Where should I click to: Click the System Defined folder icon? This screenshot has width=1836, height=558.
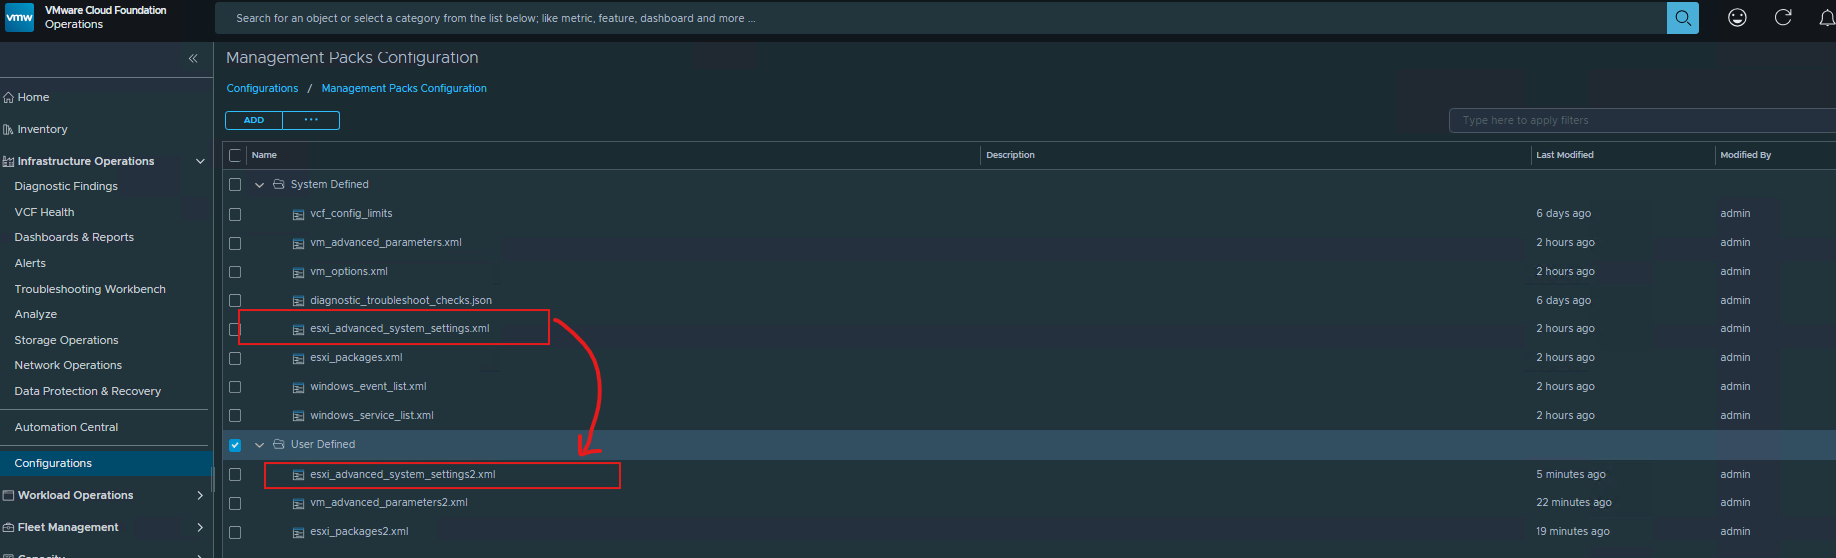coord(279,185)
